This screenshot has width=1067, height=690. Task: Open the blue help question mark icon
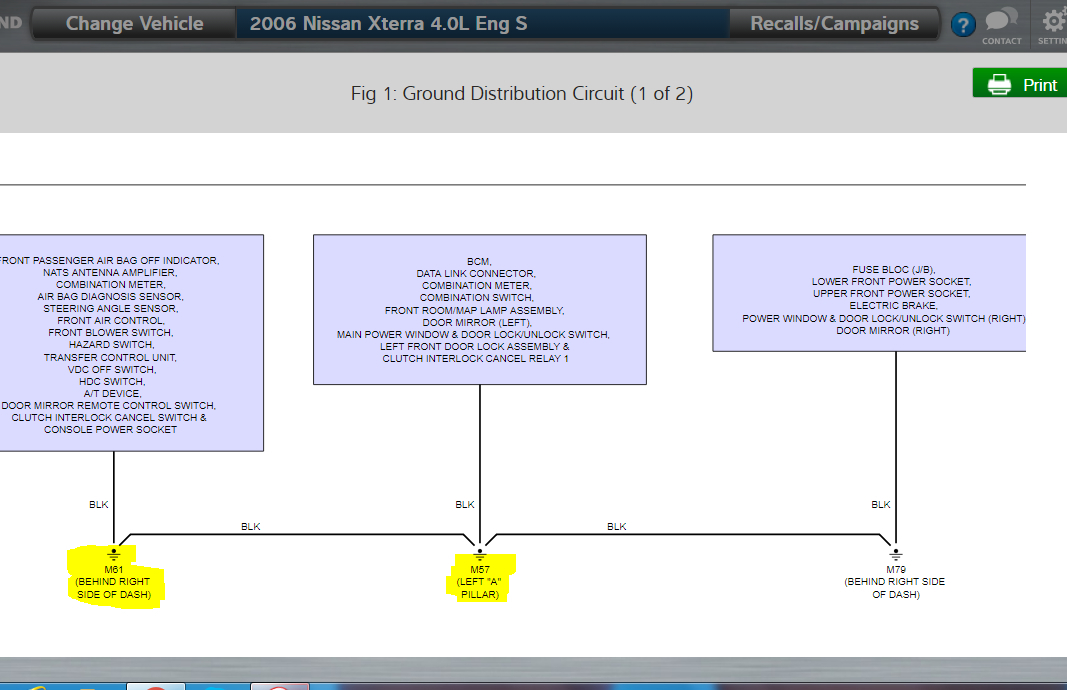pos(963,25)
